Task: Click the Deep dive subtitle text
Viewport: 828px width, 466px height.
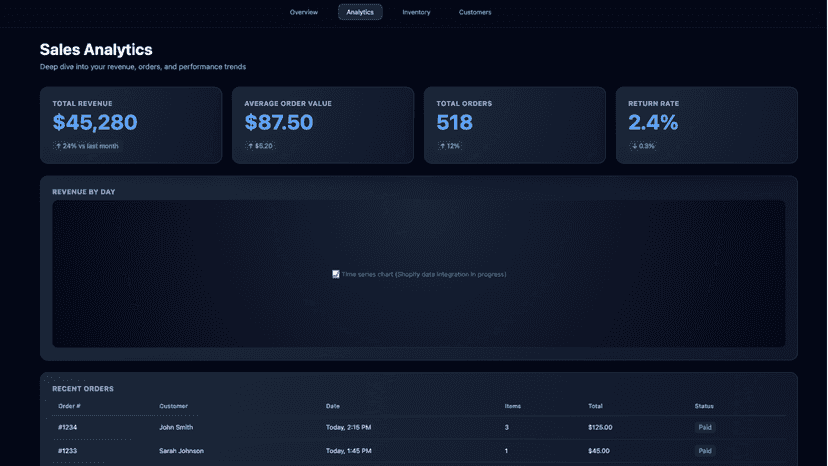Action: [143, 67]
